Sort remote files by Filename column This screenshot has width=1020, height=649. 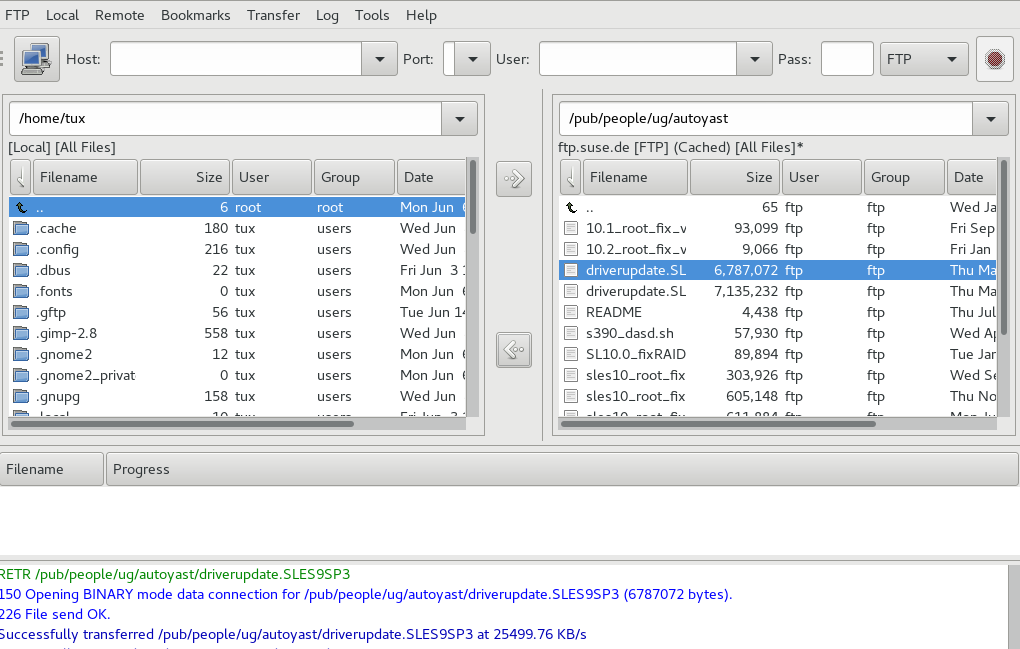[x=635, y=177]
